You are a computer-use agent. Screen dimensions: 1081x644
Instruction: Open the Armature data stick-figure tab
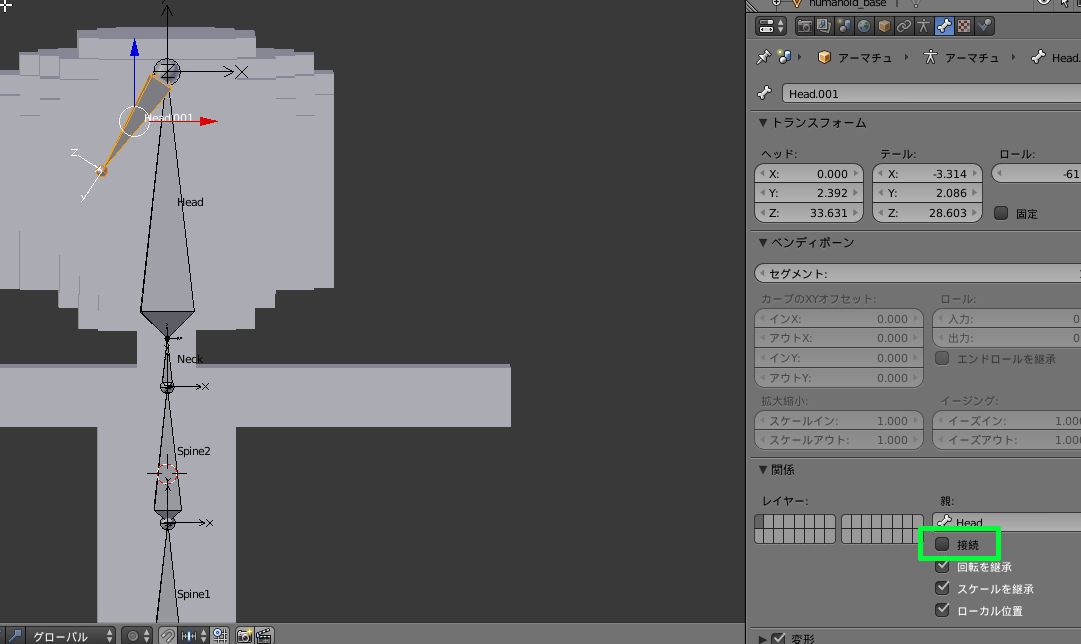pyautogui.click(x=924, y=26)
